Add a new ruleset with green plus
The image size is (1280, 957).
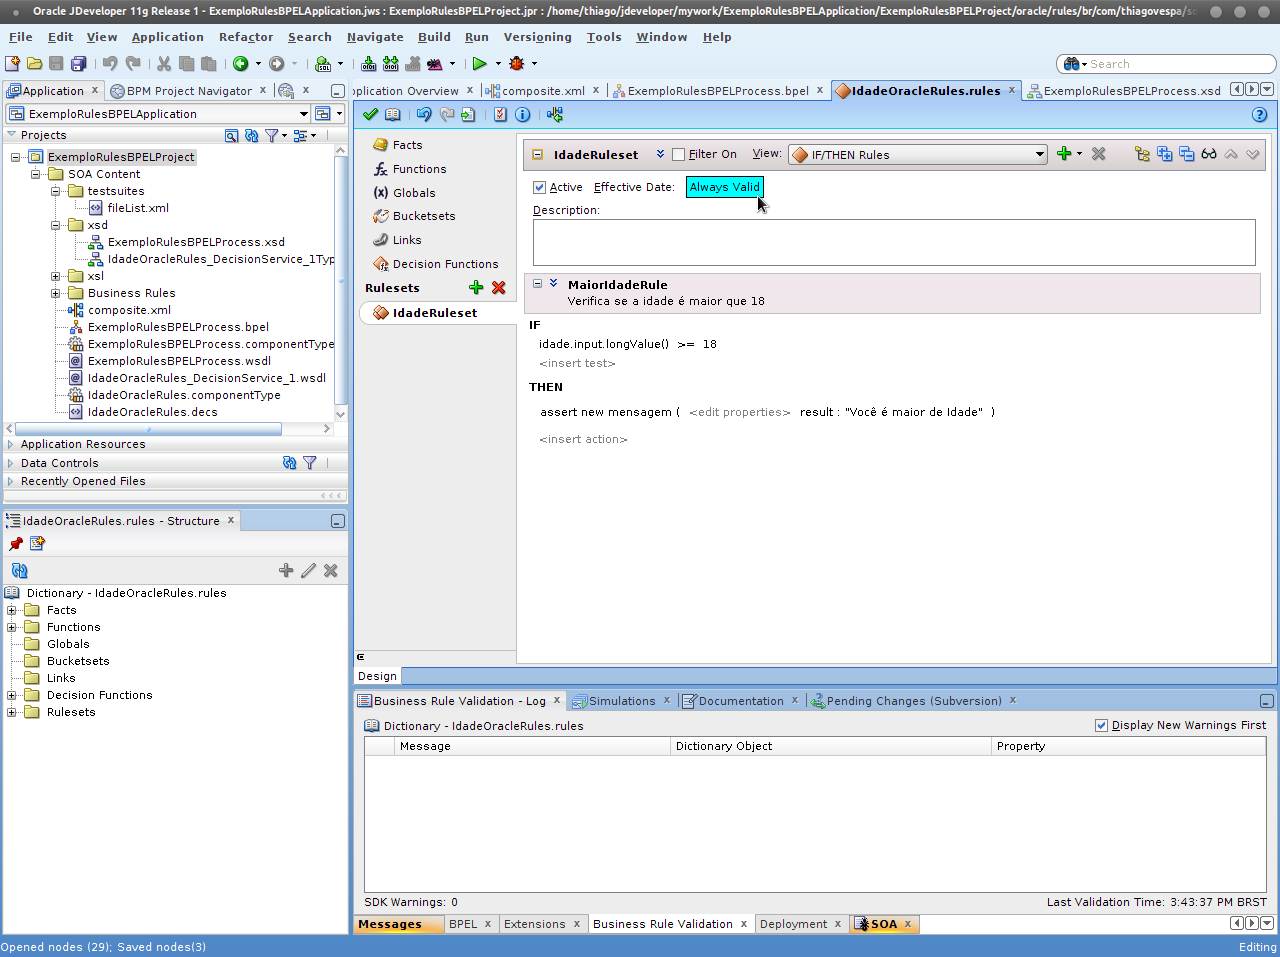[x=476, y=287]
